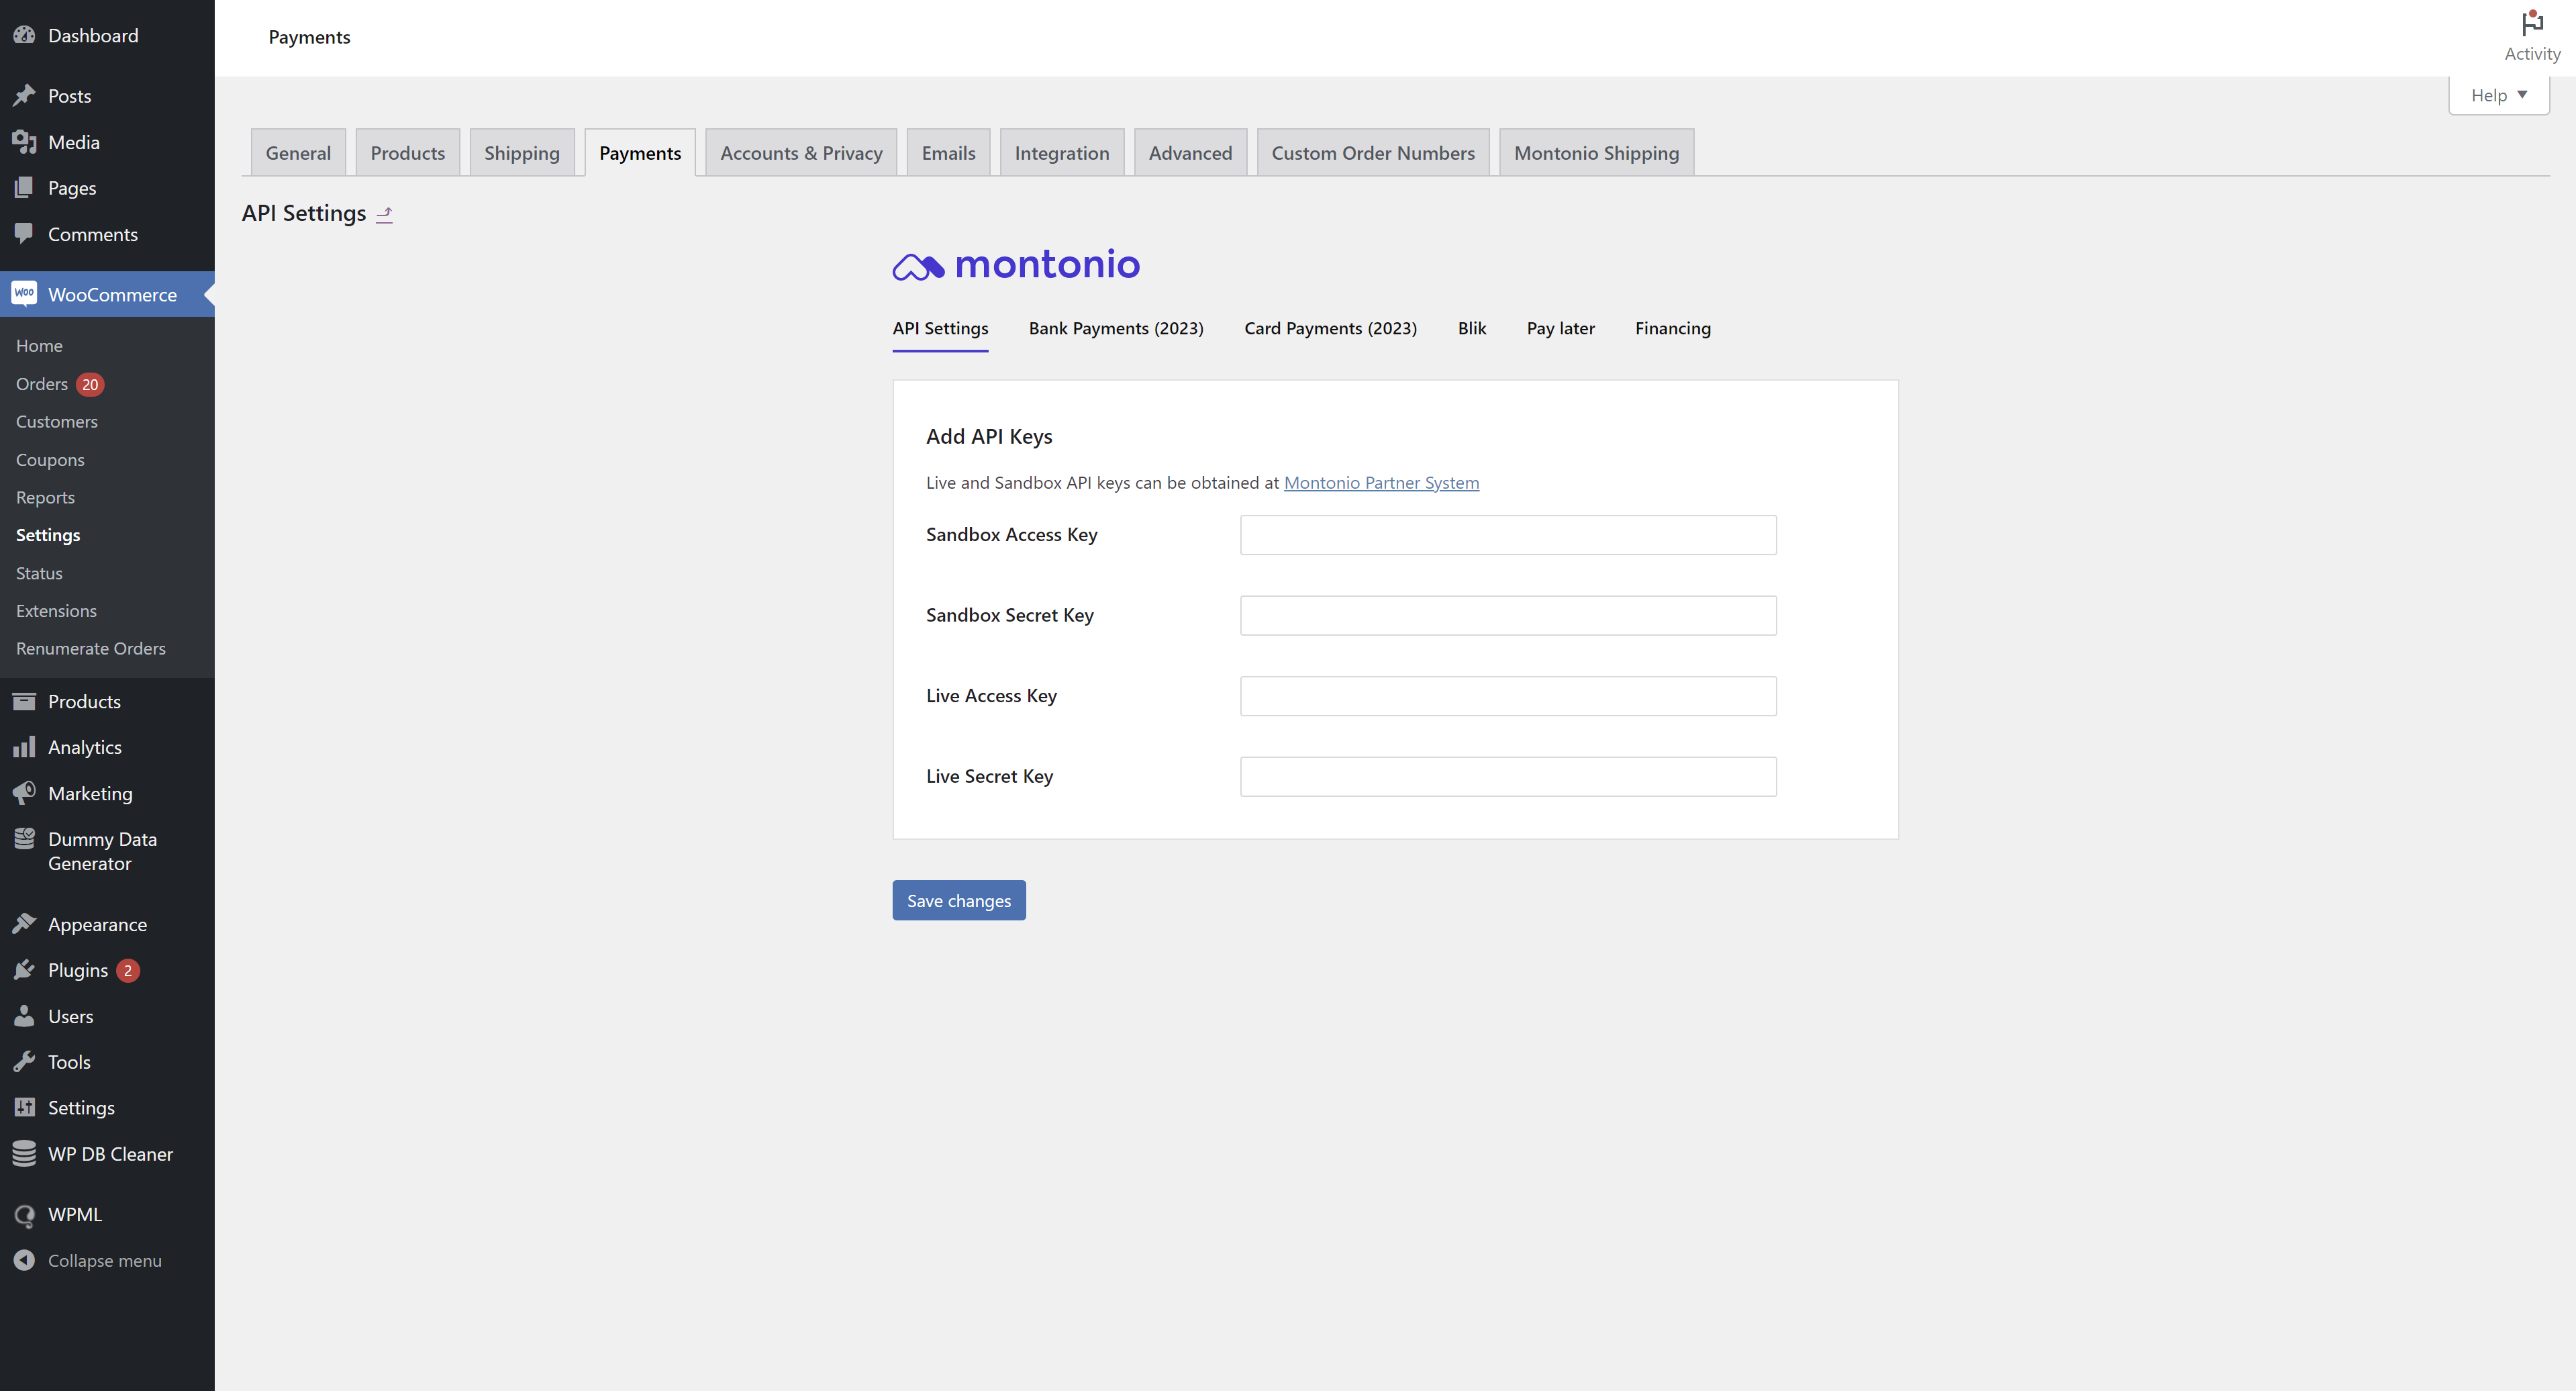Screen dimensions: 2576x1391
Task: Click the Collapse menu arrow icon
Action: coord(24,1260)
